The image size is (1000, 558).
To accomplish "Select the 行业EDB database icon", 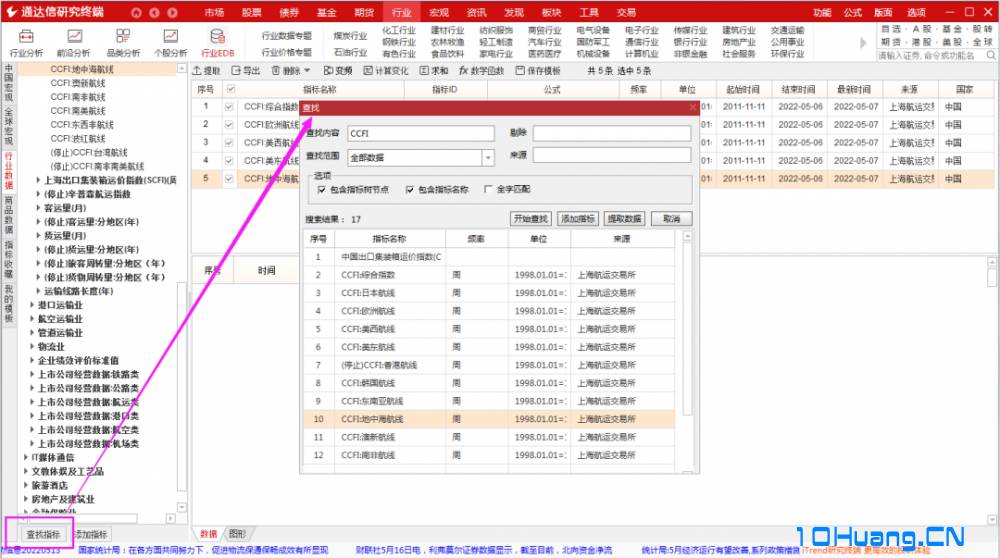I will [217, 43].
